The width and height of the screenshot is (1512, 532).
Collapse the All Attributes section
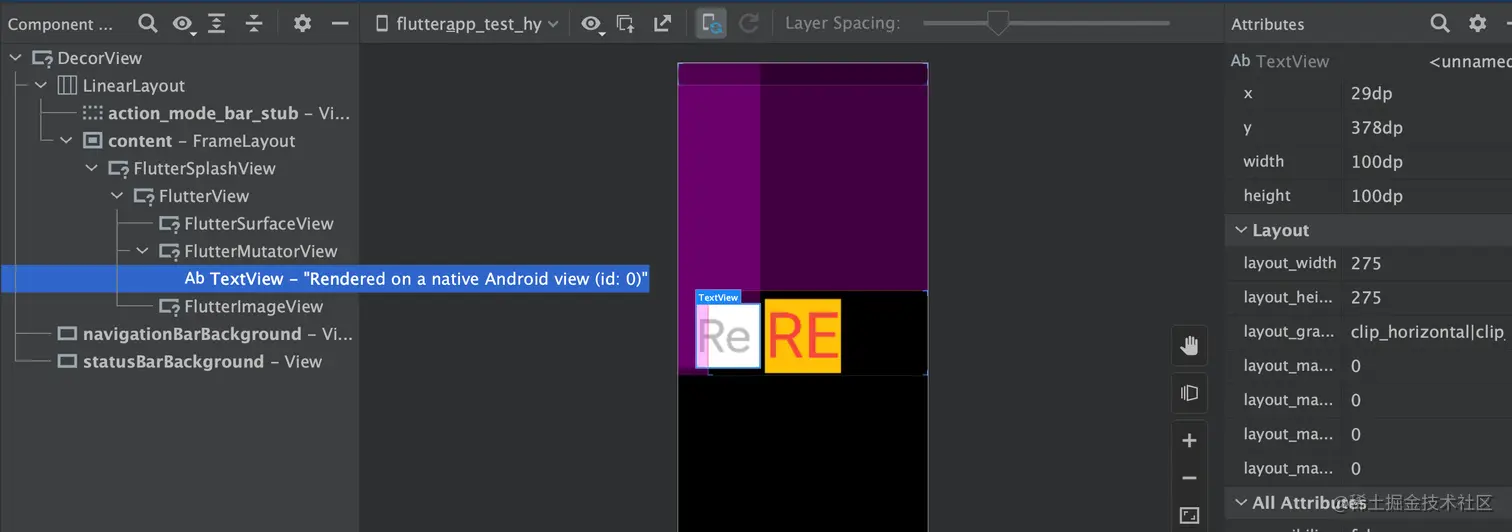click(x=1241, y=503)
